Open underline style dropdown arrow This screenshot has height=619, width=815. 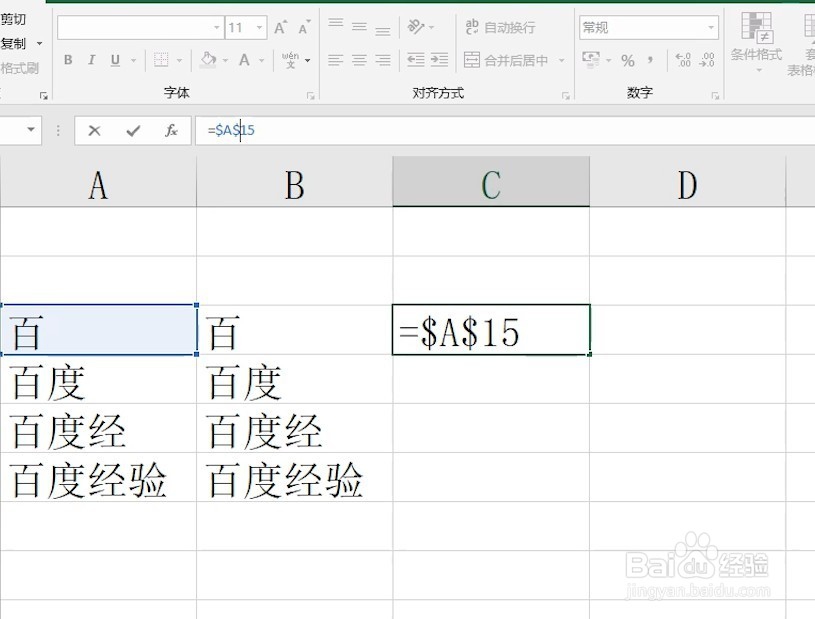(134, 61)
